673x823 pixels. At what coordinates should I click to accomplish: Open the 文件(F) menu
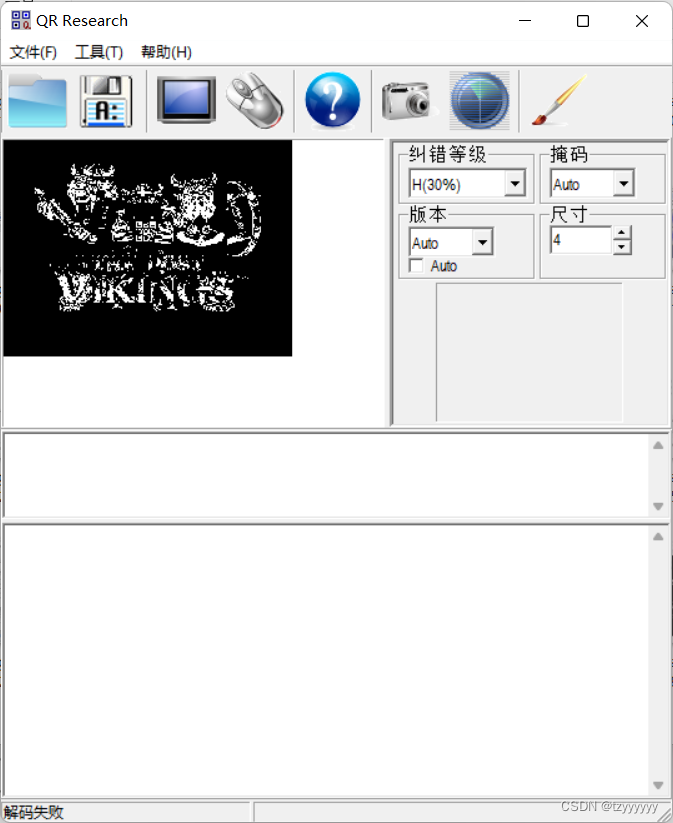coord(33,52)
